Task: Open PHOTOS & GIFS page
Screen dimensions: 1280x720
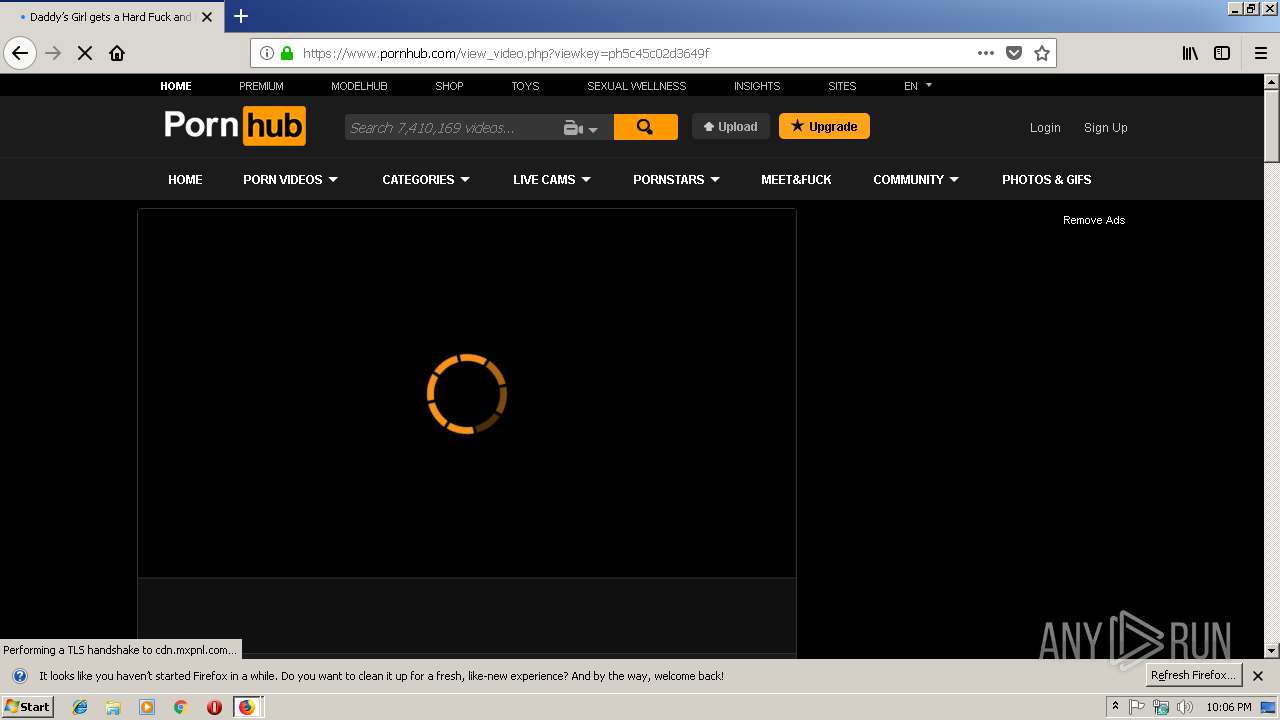Action: tap(1046, 179)
